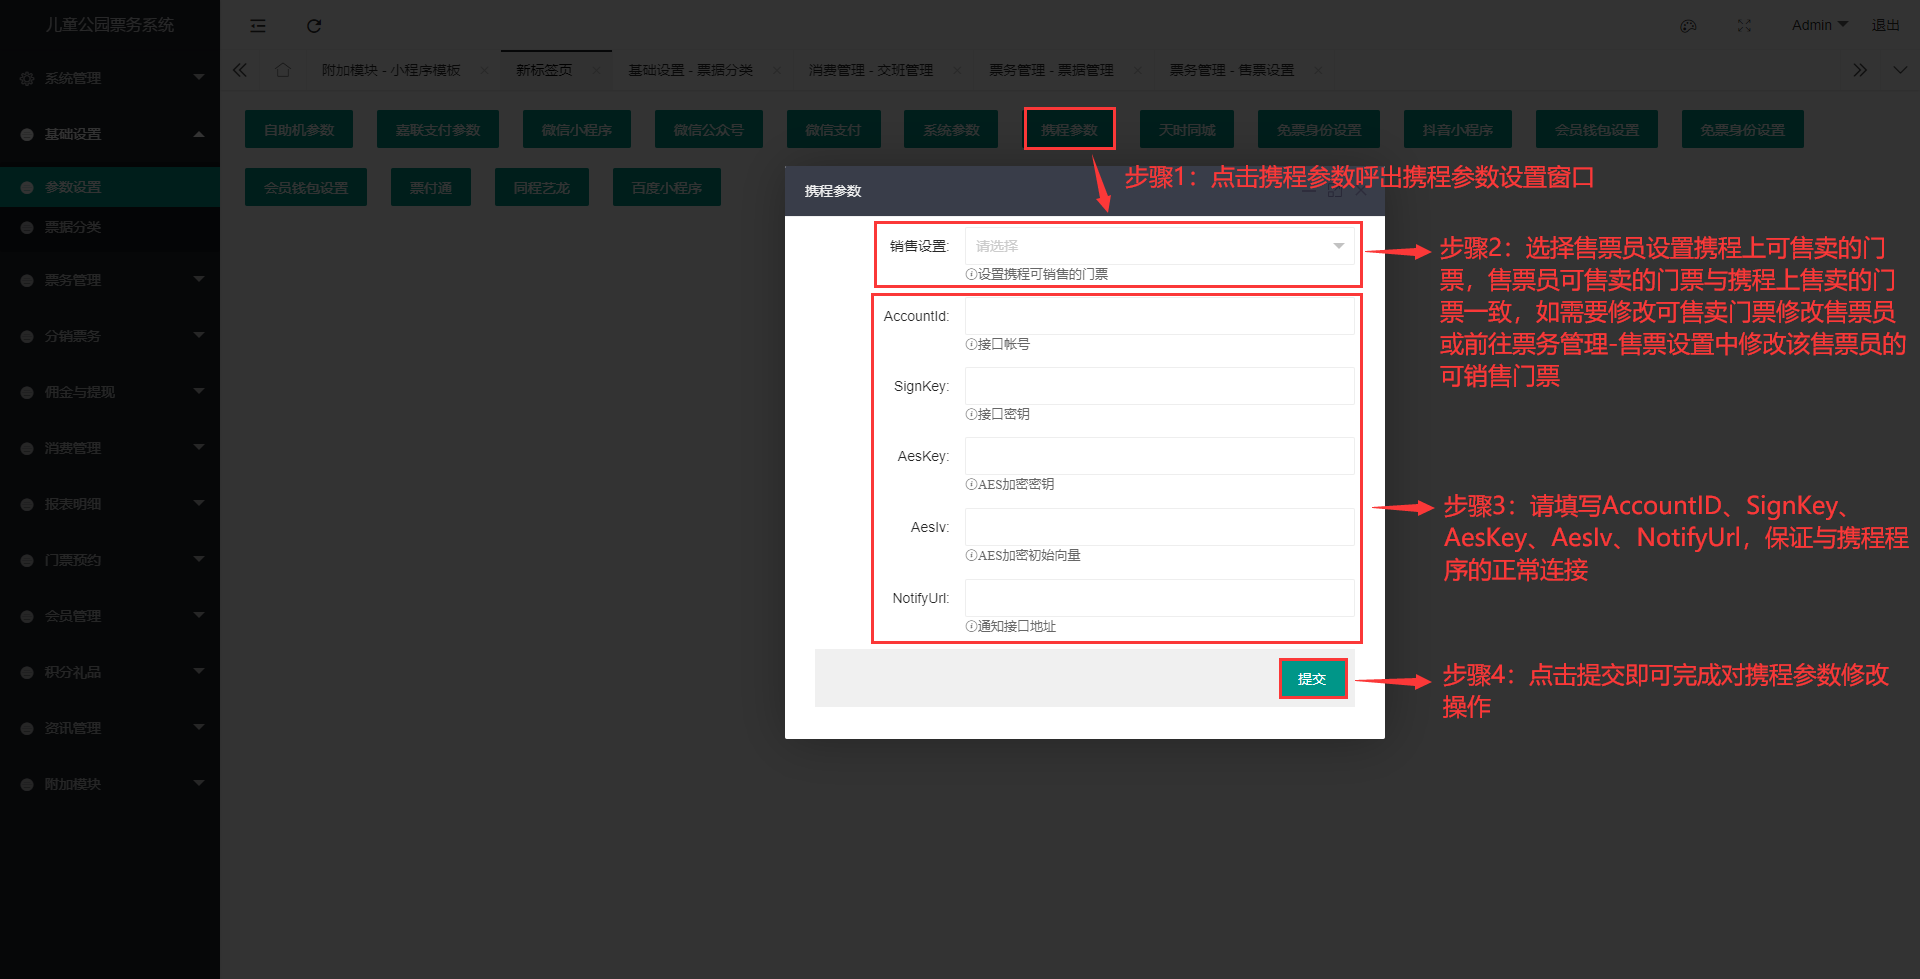Open the 票付通 settings button
The height and width of the screenshot is (979, 1920).
coord(431,187)
